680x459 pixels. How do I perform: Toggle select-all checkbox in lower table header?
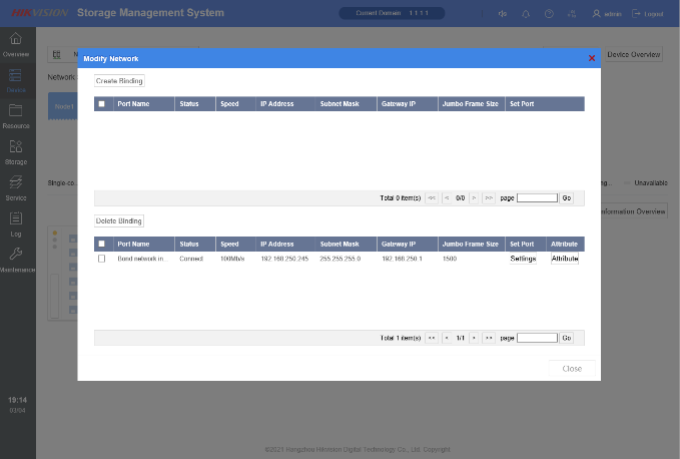101,243
